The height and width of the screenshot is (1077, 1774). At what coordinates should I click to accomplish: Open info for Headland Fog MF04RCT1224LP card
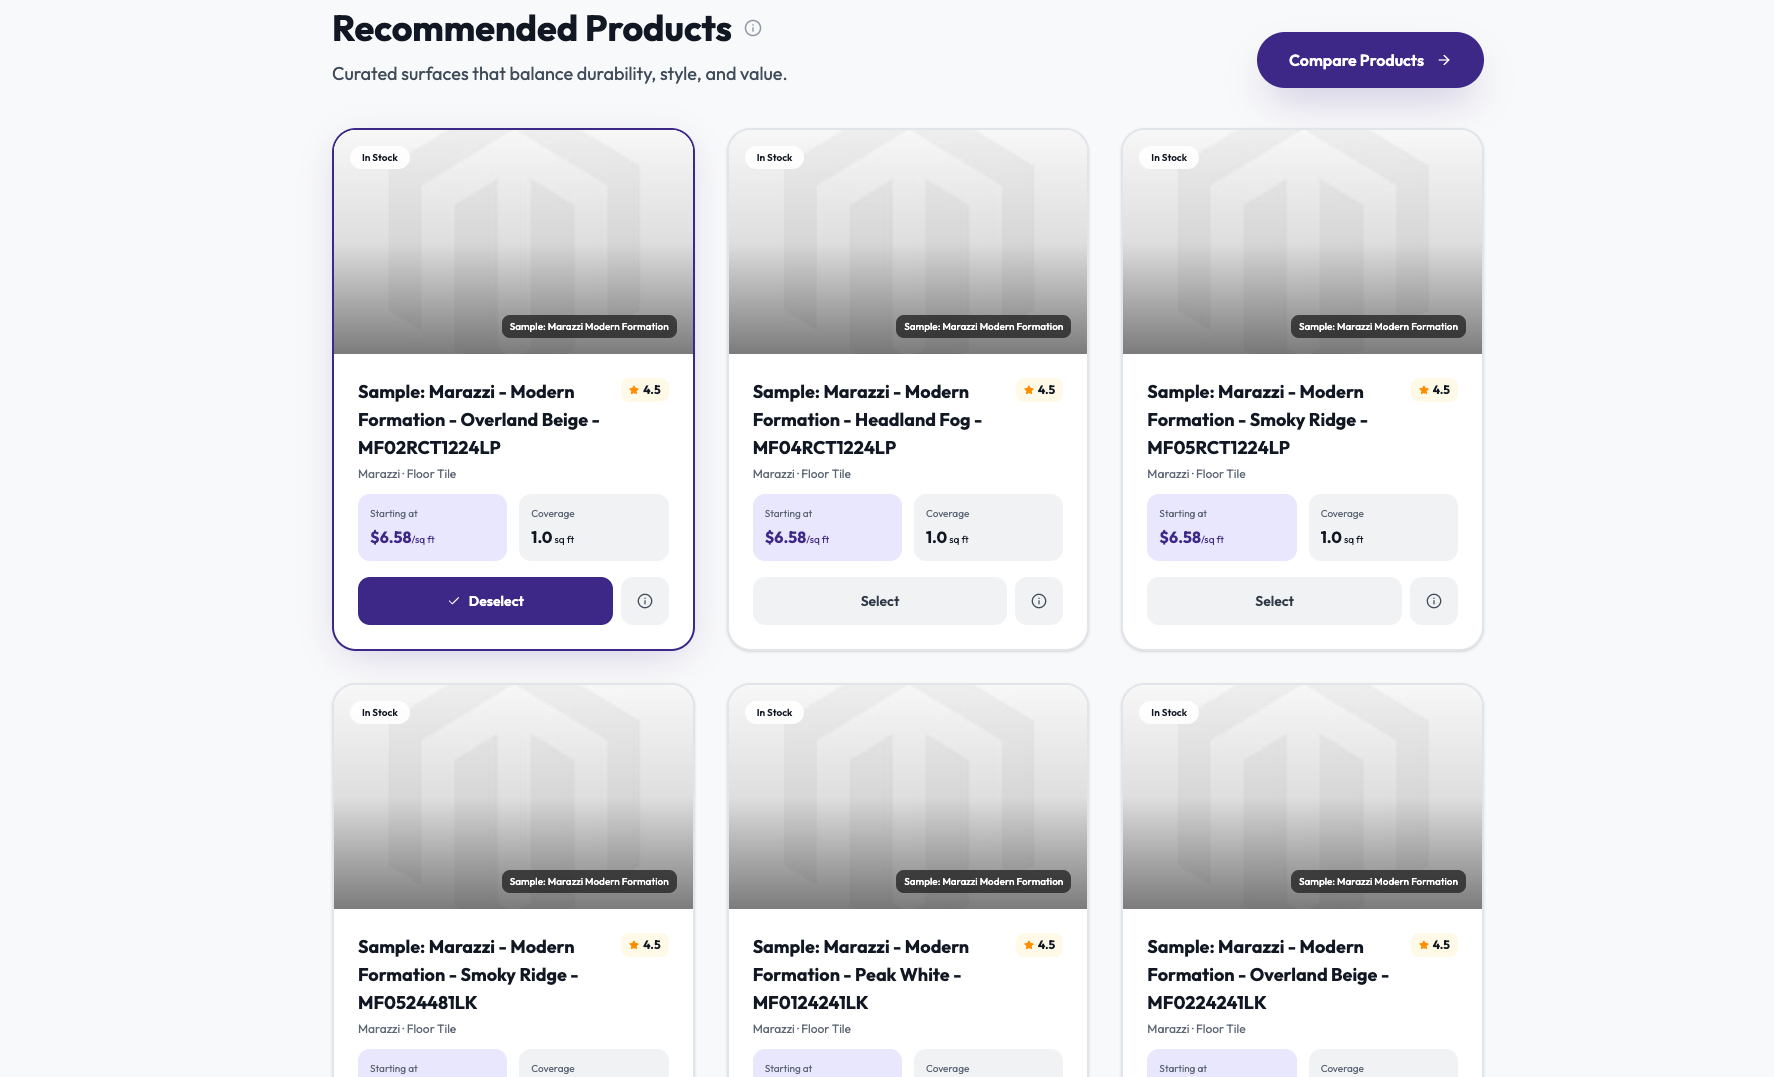pyautogui.click(x=1039, y=601)
